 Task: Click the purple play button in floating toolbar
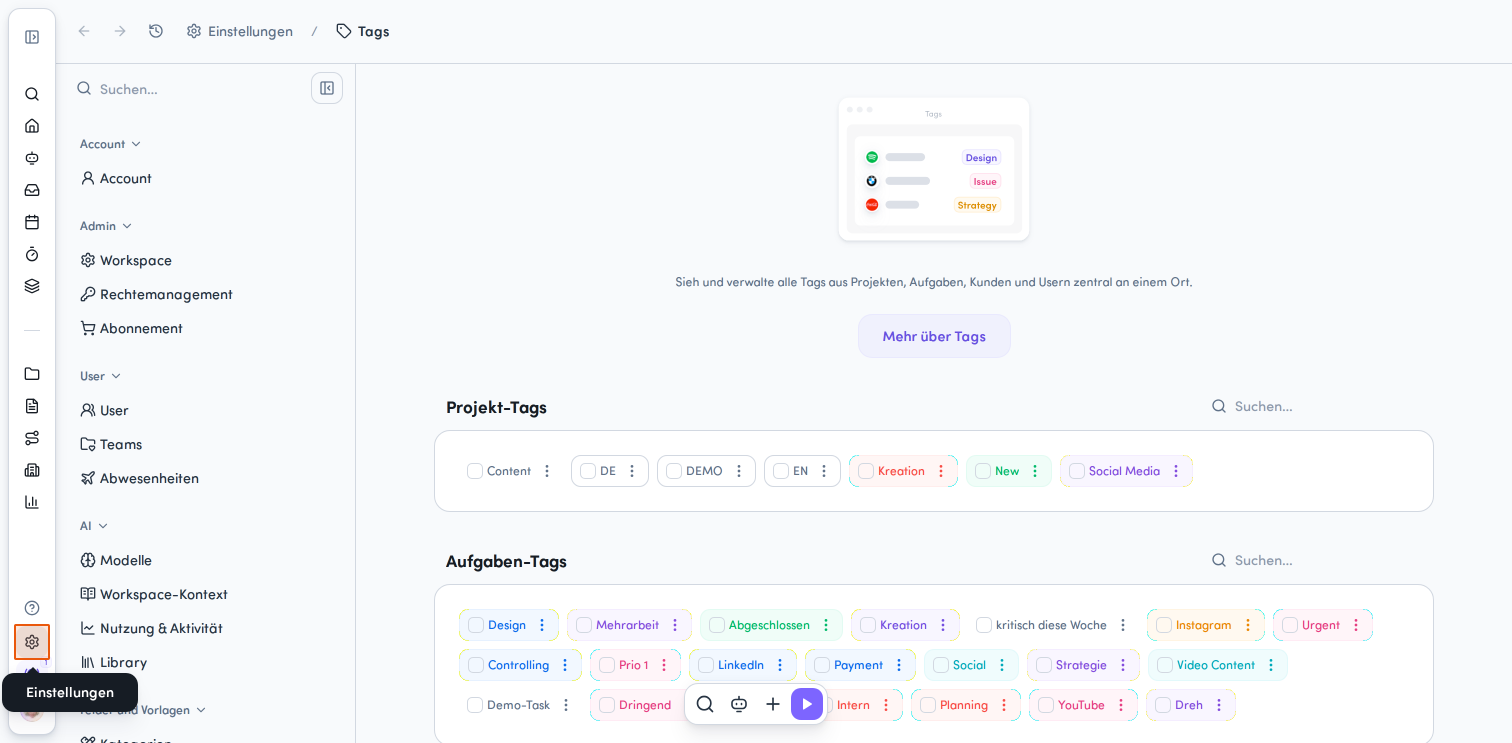807,704
